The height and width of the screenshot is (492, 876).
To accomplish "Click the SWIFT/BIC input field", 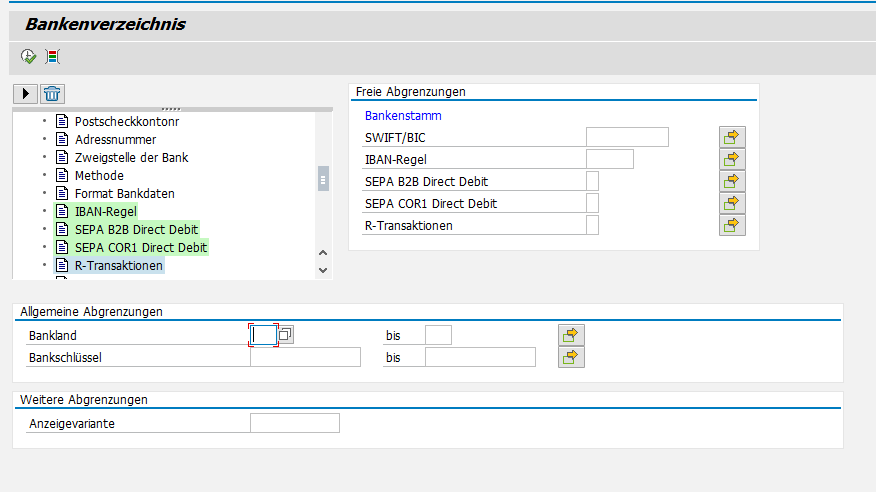I will point(626,137).
